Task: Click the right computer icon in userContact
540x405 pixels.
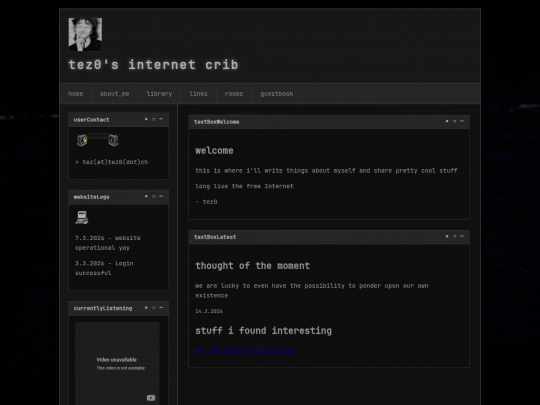Action: tap(113, 140)
